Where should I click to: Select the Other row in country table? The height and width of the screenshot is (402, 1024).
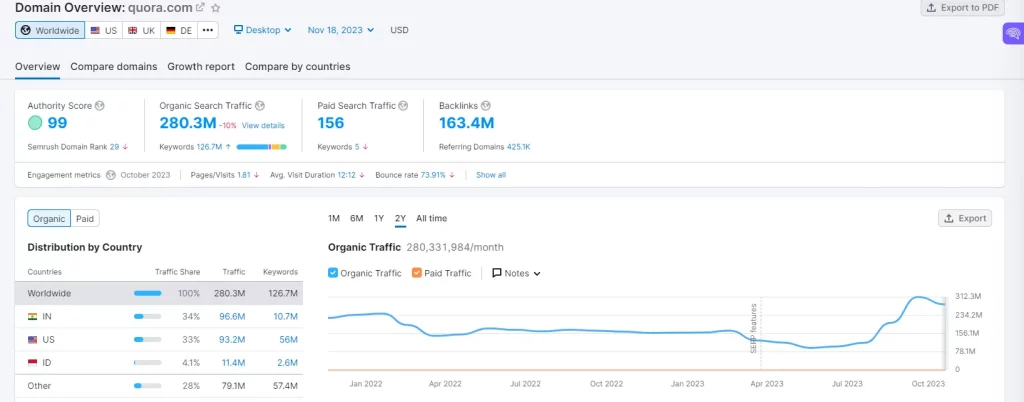click(159, 386)
